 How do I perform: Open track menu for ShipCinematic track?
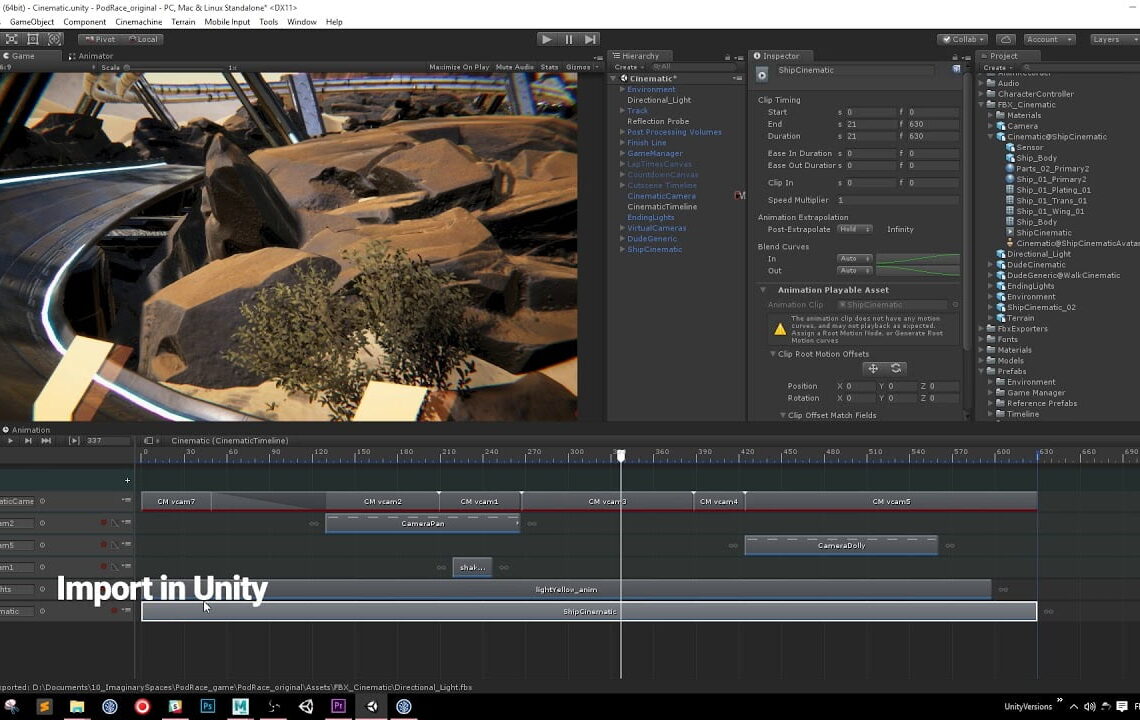pyautogui.click(x=127, y=610)
